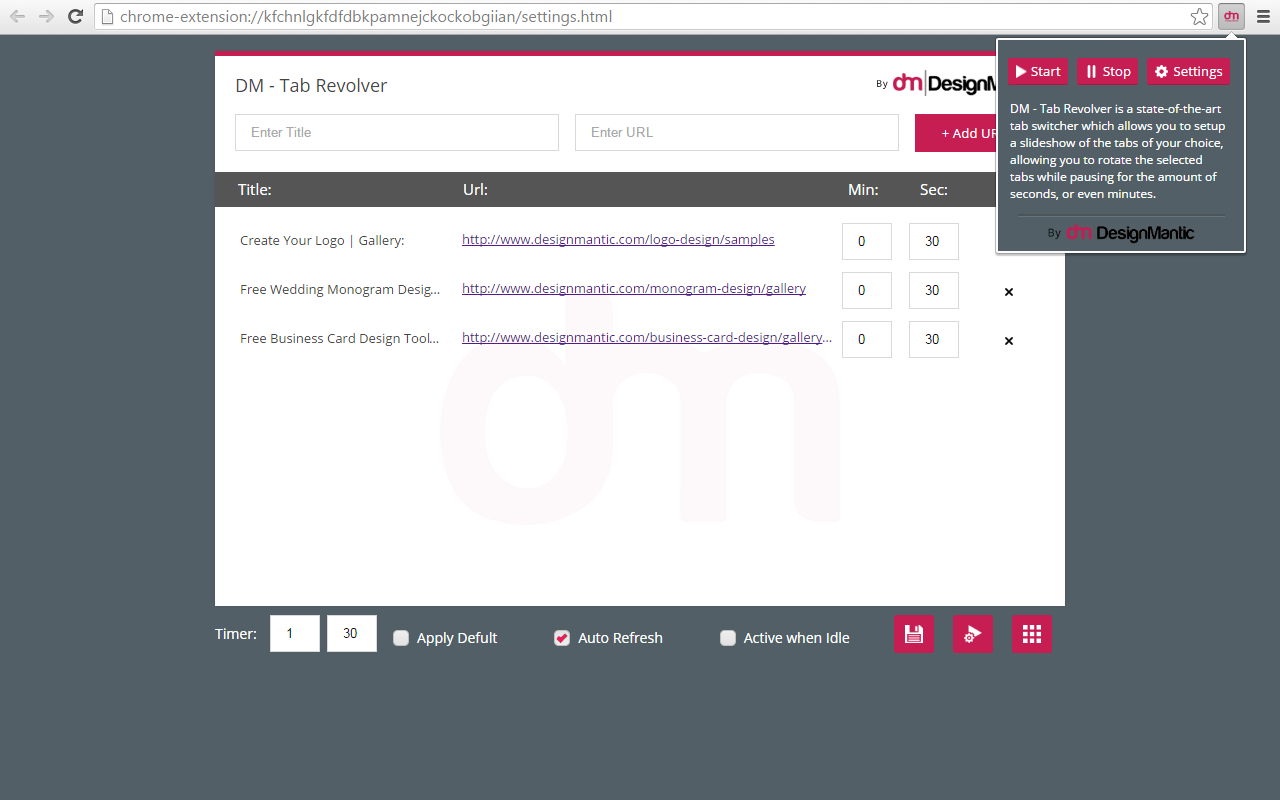Screen dimensions: 1280x800
Task: Edit Min field for Business Card row
Action: click(867, 339)
